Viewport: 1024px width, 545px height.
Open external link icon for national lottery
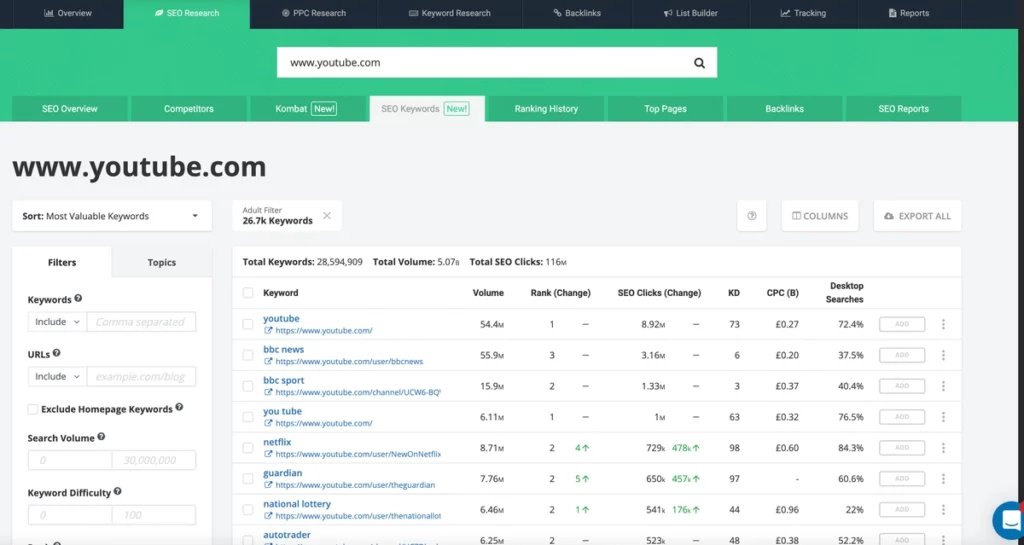tap(268, 516)
